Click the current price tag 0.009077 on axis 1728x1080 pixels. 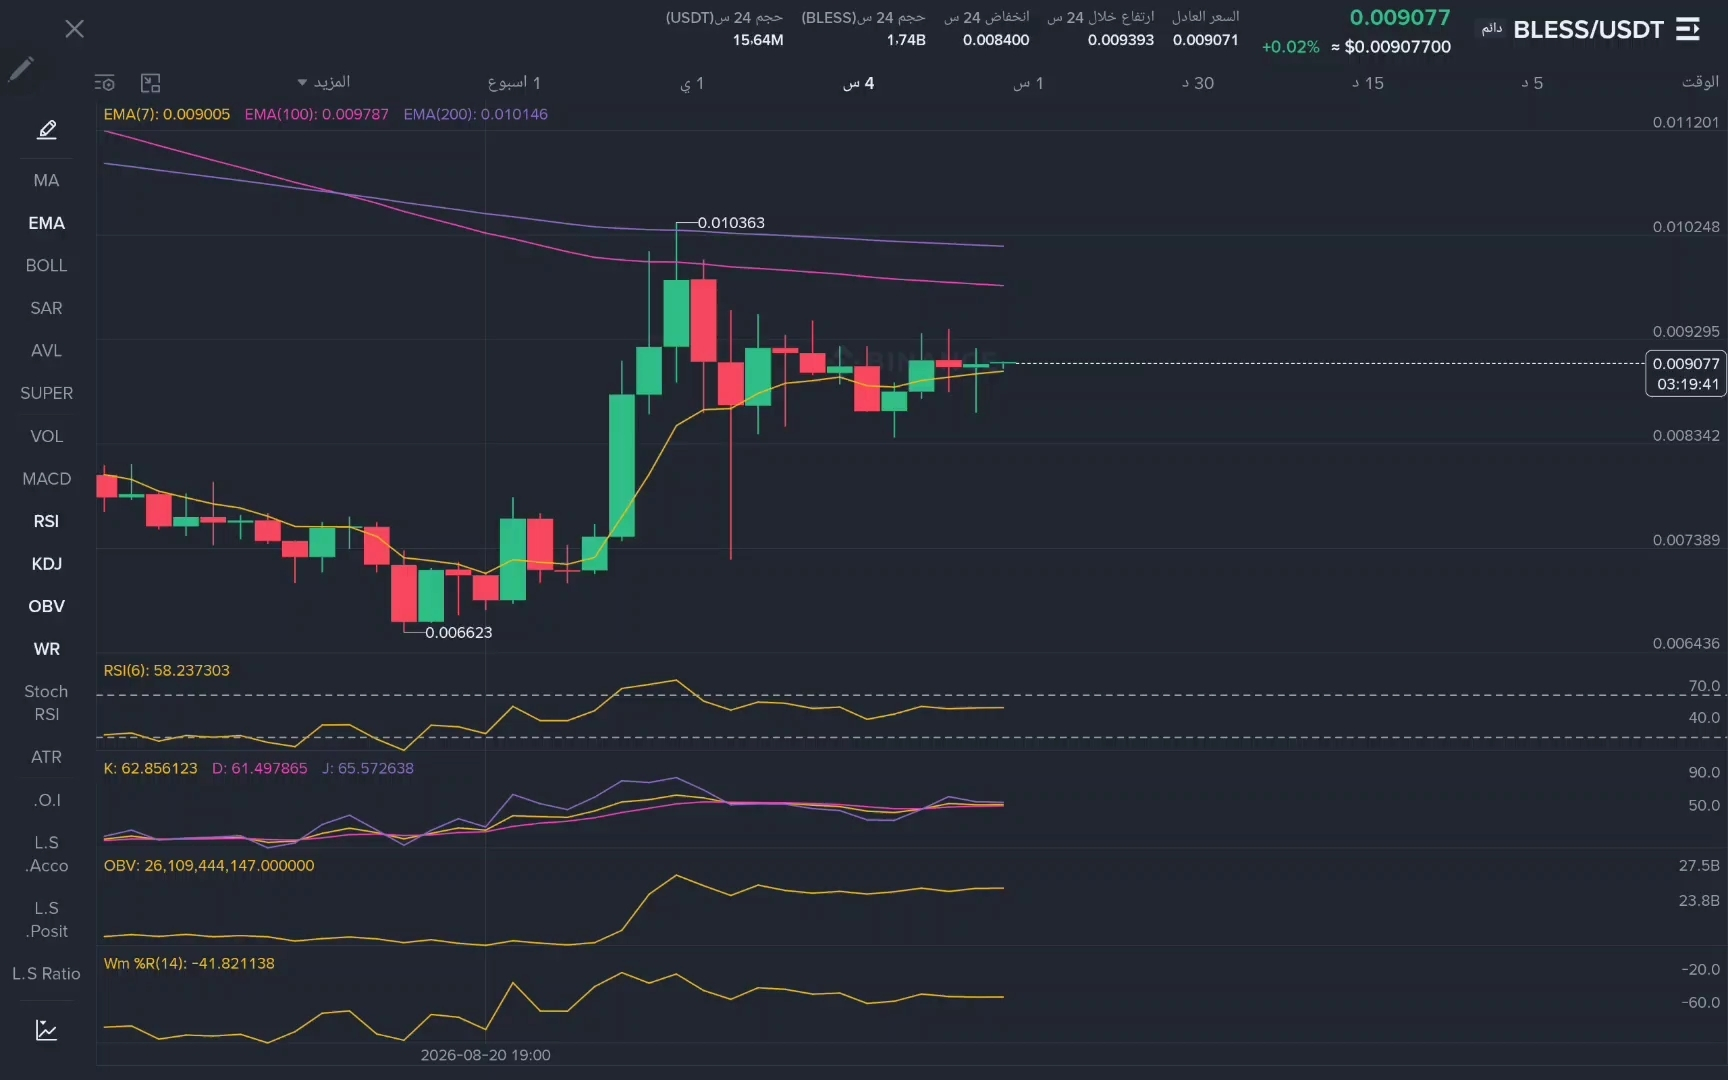point(1686,374)
